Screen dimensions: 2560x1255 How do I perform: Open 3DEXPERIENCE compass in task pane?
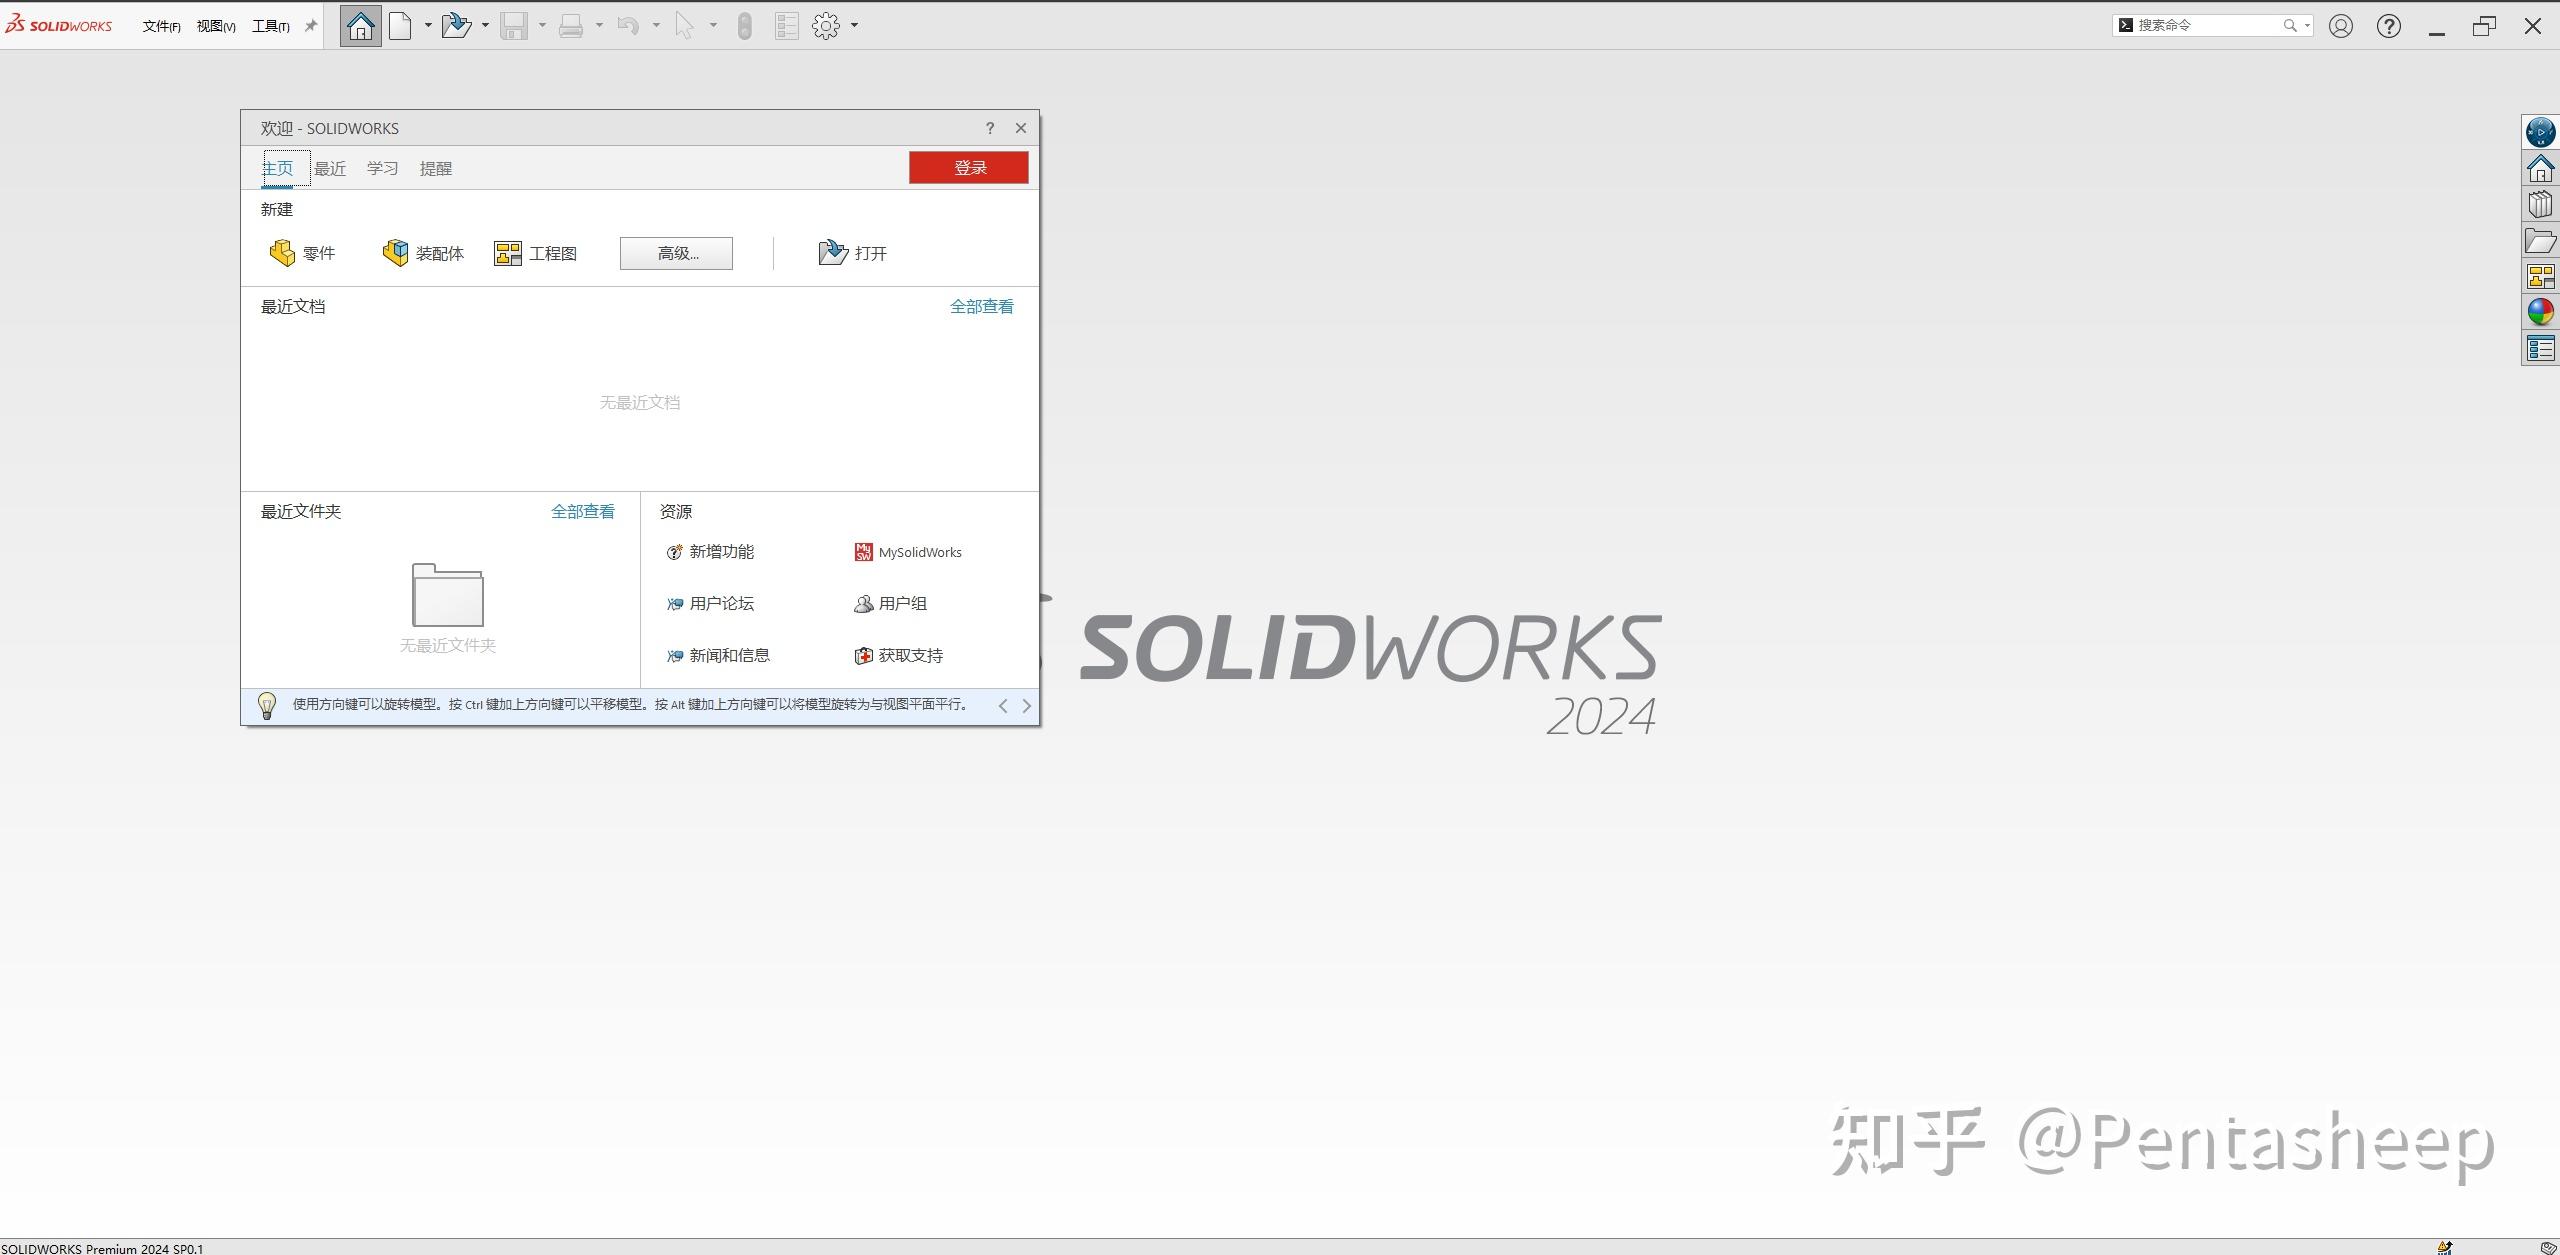(2541, 132)
